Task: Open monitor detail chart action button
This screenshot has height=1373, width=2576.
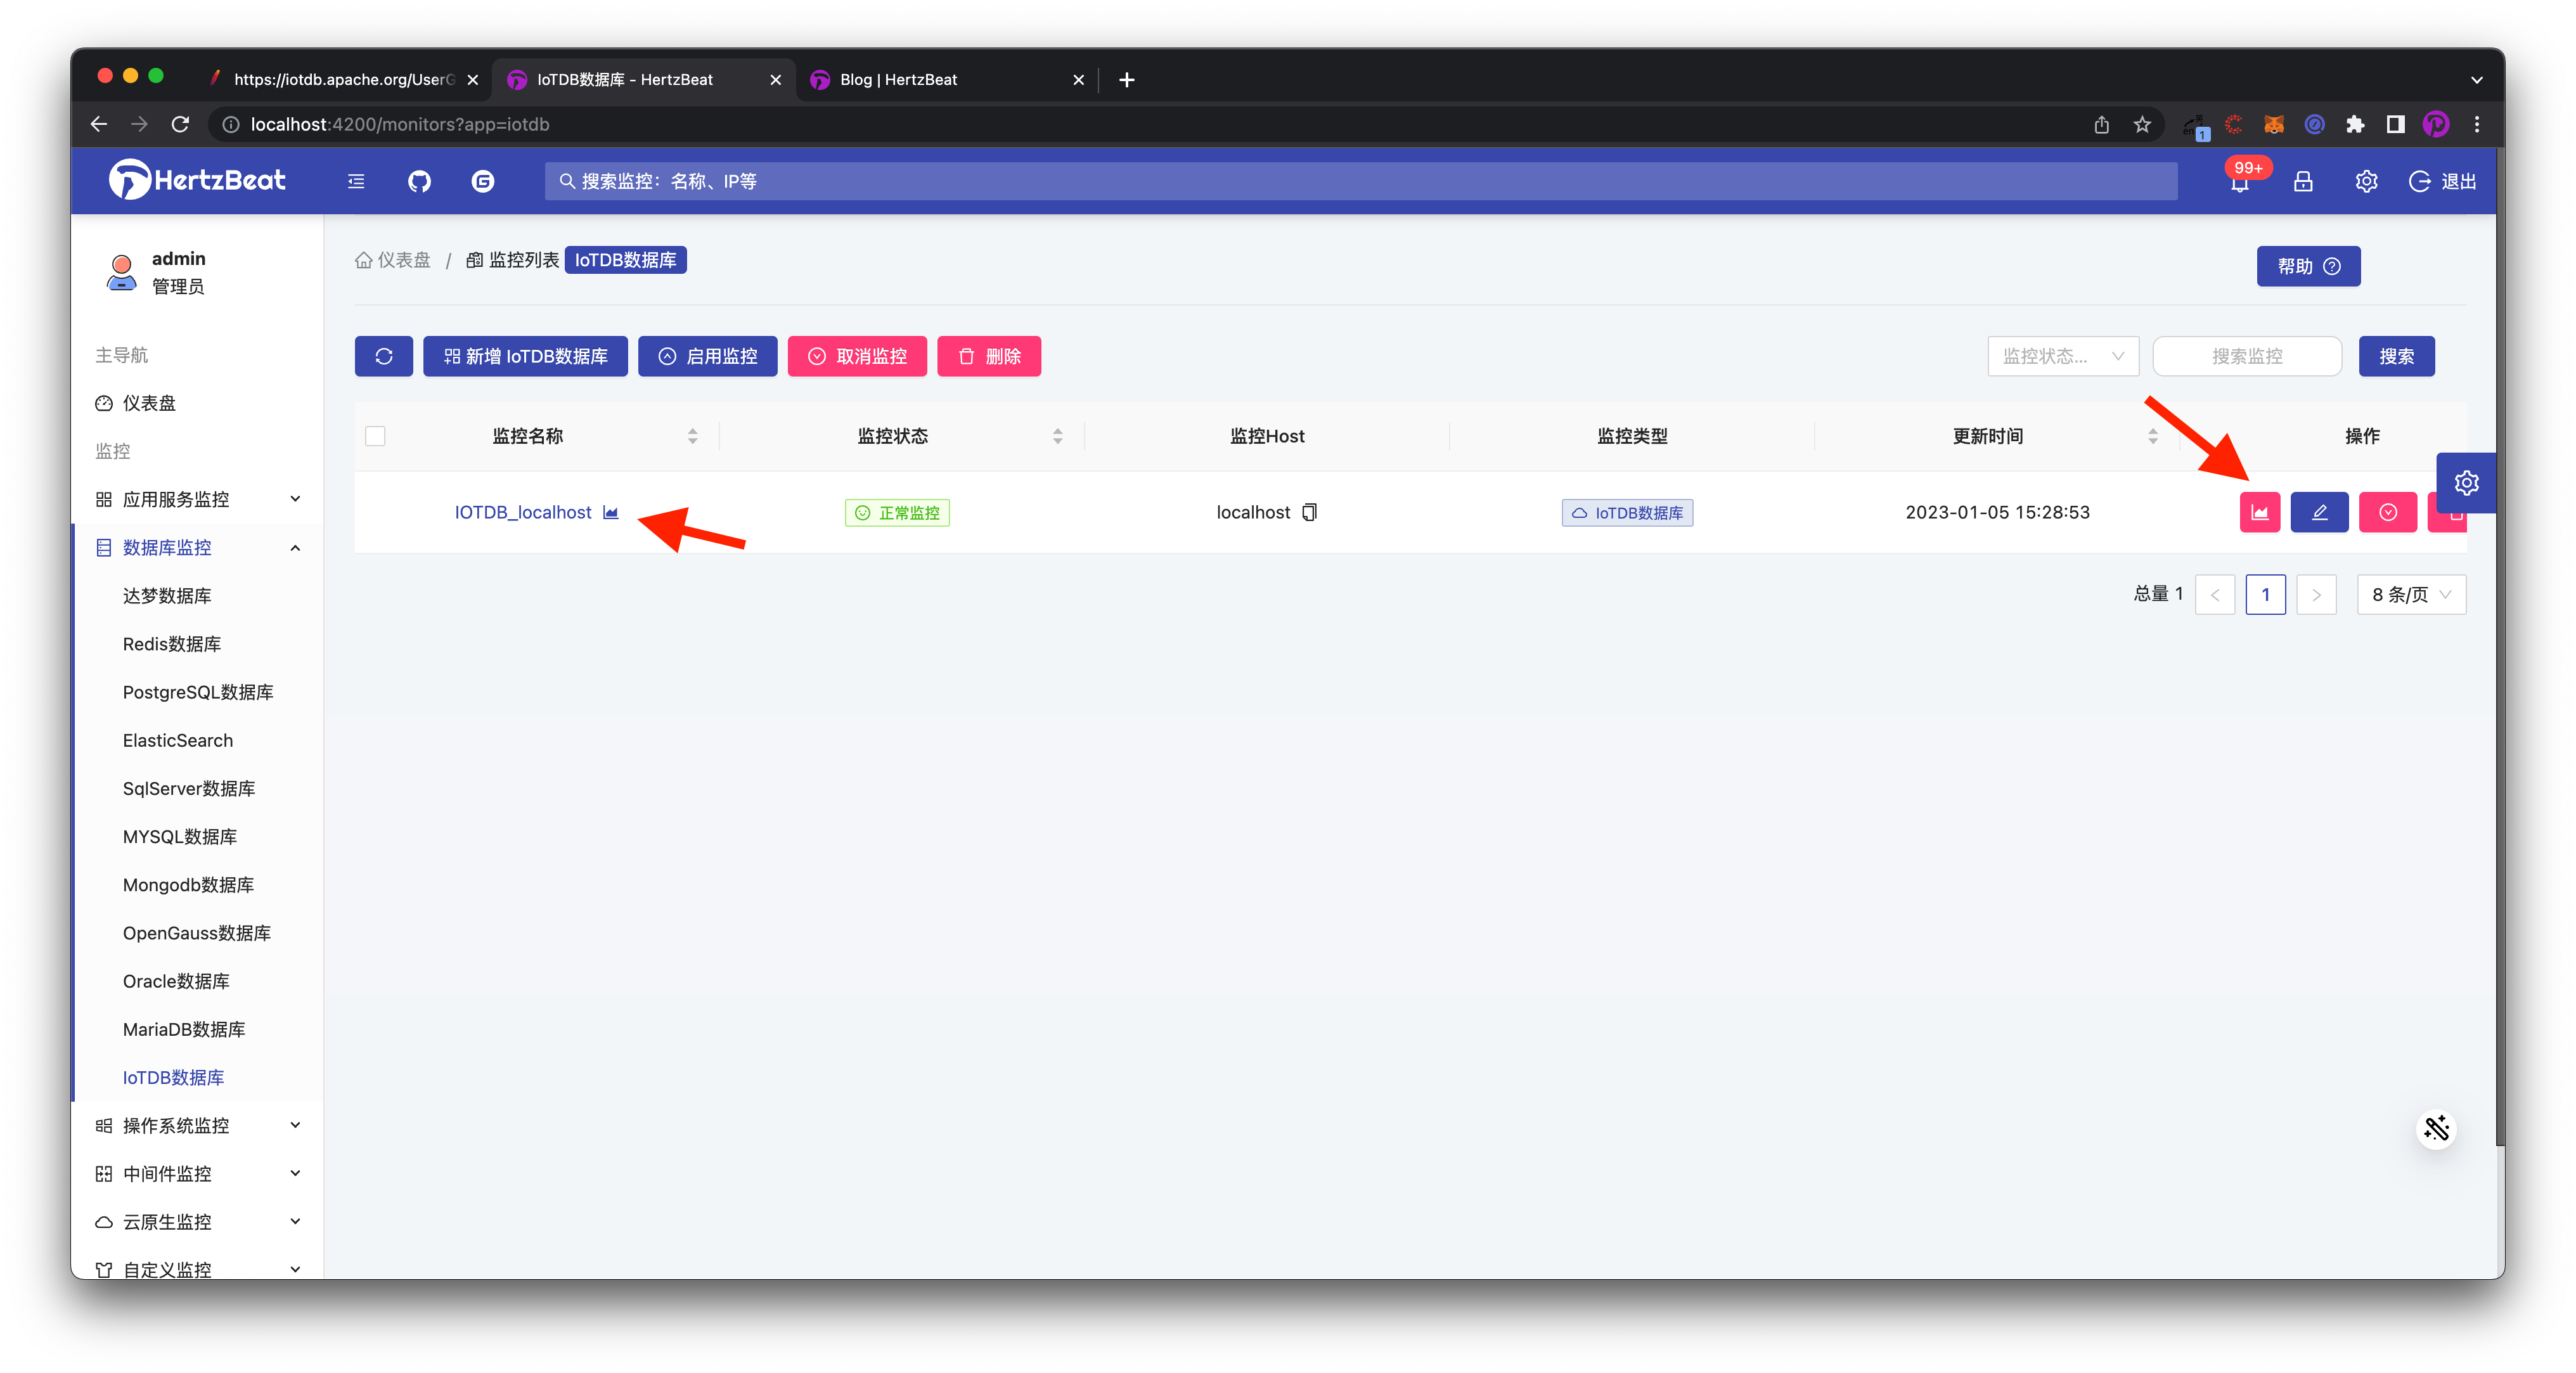Action: pos(2259,512)
